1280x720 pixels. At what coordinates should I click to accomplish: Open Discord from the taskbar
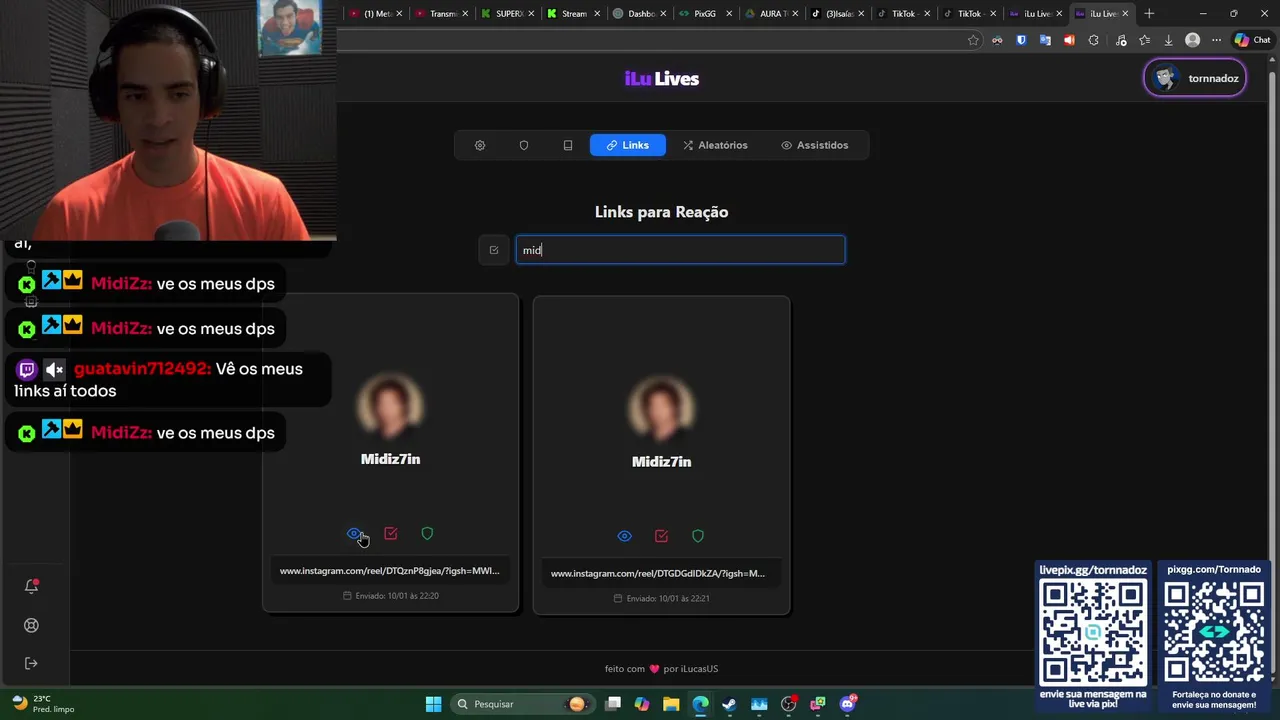click(847, 704)
